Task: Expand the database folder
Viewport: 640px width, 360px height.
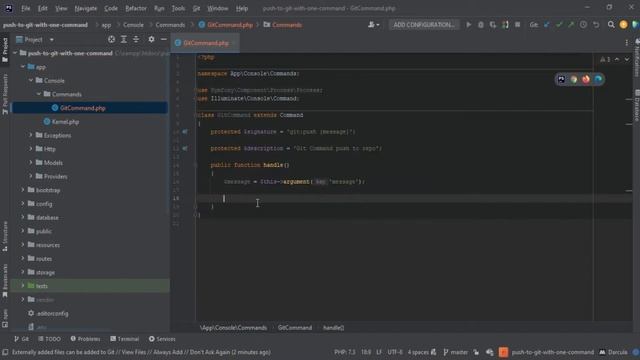Action: pyautogui.click(x=23, y=217)
